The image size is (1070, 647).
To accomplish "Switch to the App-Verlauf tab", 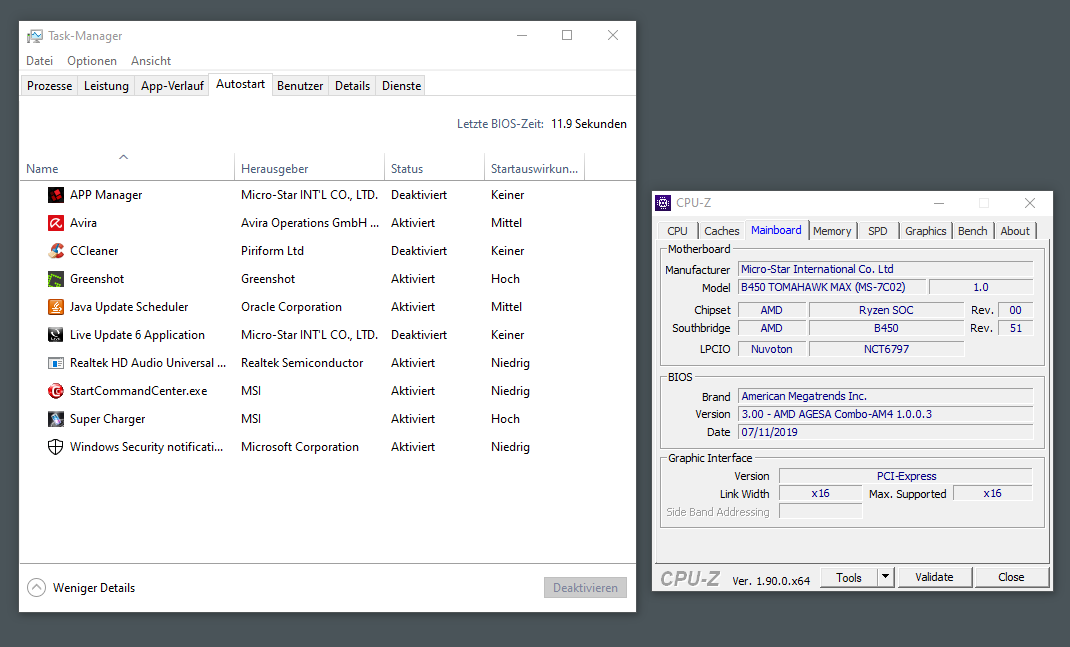I will pos(172,86).
